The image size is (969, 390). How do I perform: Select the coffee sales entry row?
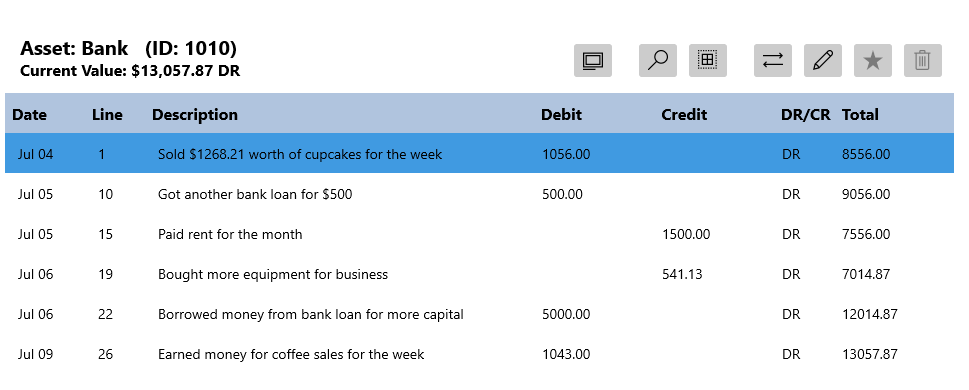(480, 354)
